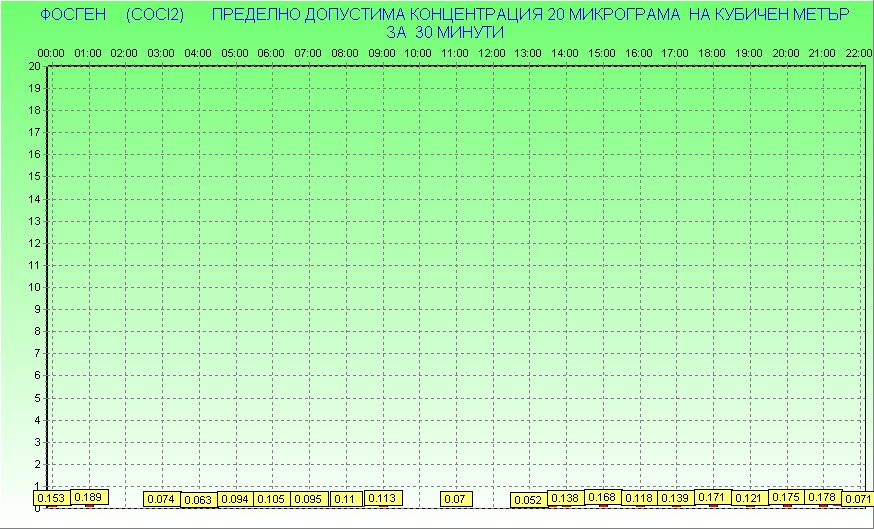
Task: Select the 0.052 data label
Action: [x=528, y=500]
